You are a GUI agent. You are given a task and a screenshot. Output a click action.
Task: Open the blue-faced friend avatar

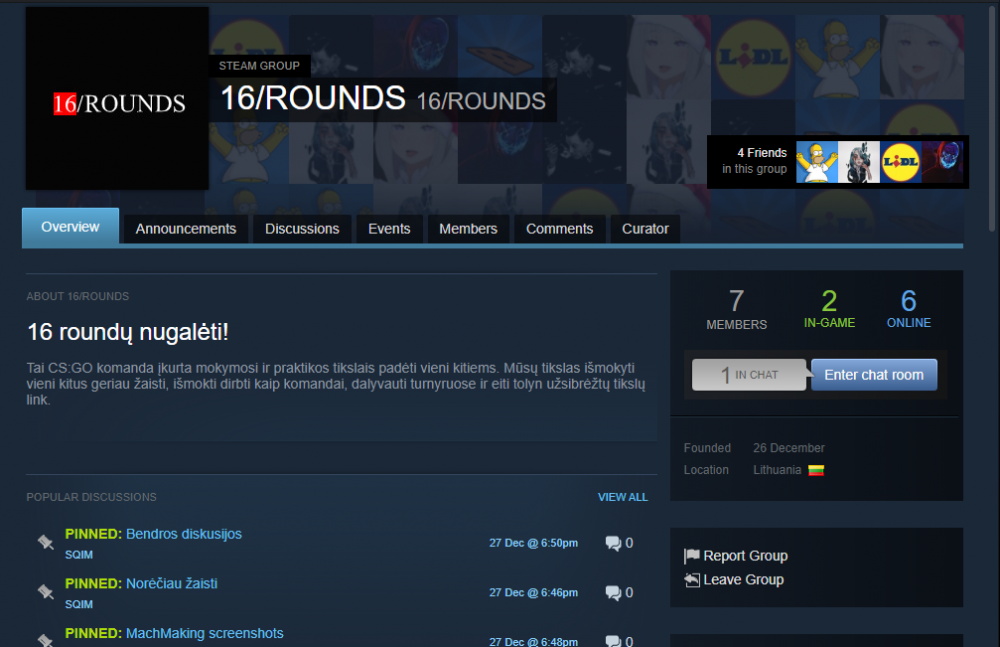point(942,162)
